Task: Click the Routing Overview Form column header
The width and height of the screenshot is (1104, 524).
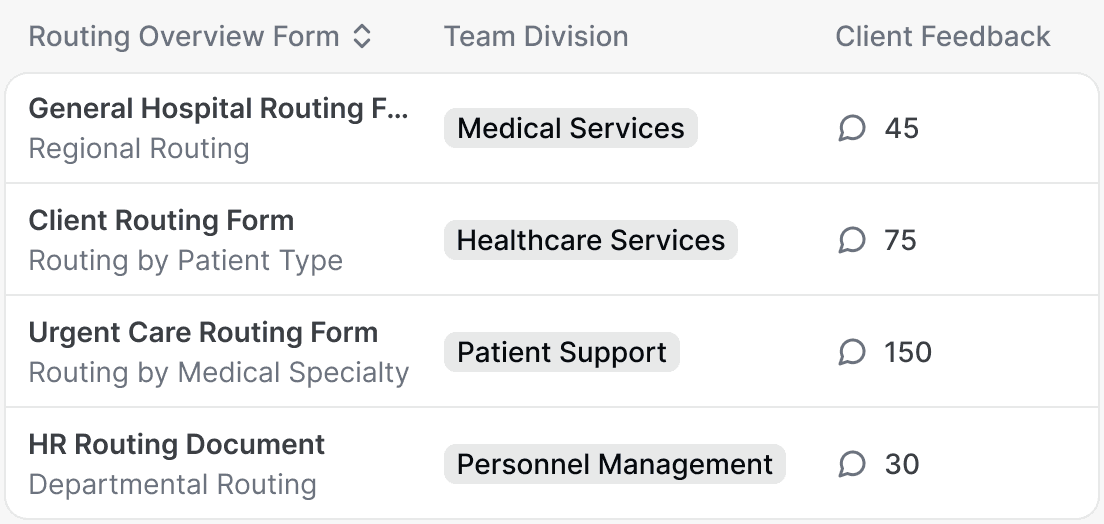Action: pyautogui.click(x=184, y=37)
